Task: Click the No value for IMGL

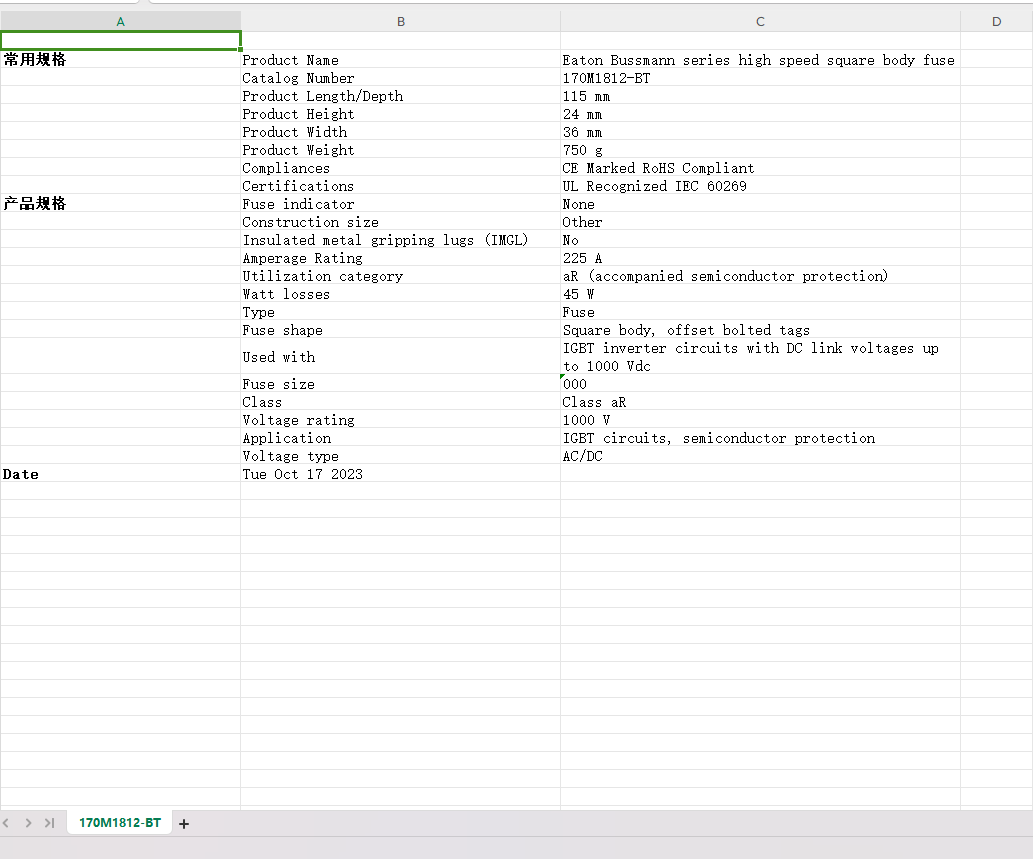Action: pos(760,240)
